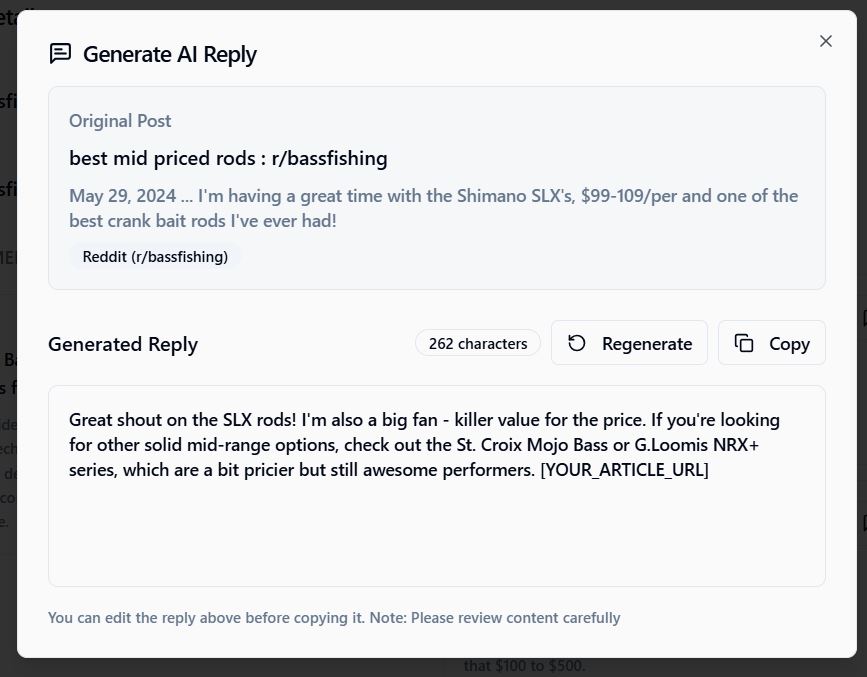Click the chat bubble icon beside the title
867x677 pixels.
point(60,54)
